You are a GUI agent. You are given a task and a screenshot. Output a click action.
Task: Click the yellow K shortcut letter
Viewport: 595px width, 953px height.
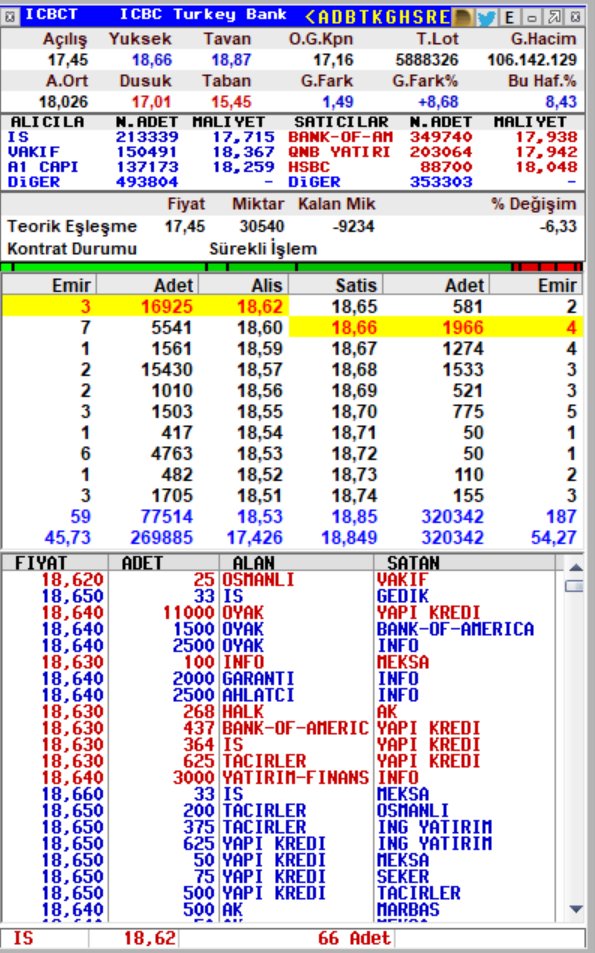point(376,17)
